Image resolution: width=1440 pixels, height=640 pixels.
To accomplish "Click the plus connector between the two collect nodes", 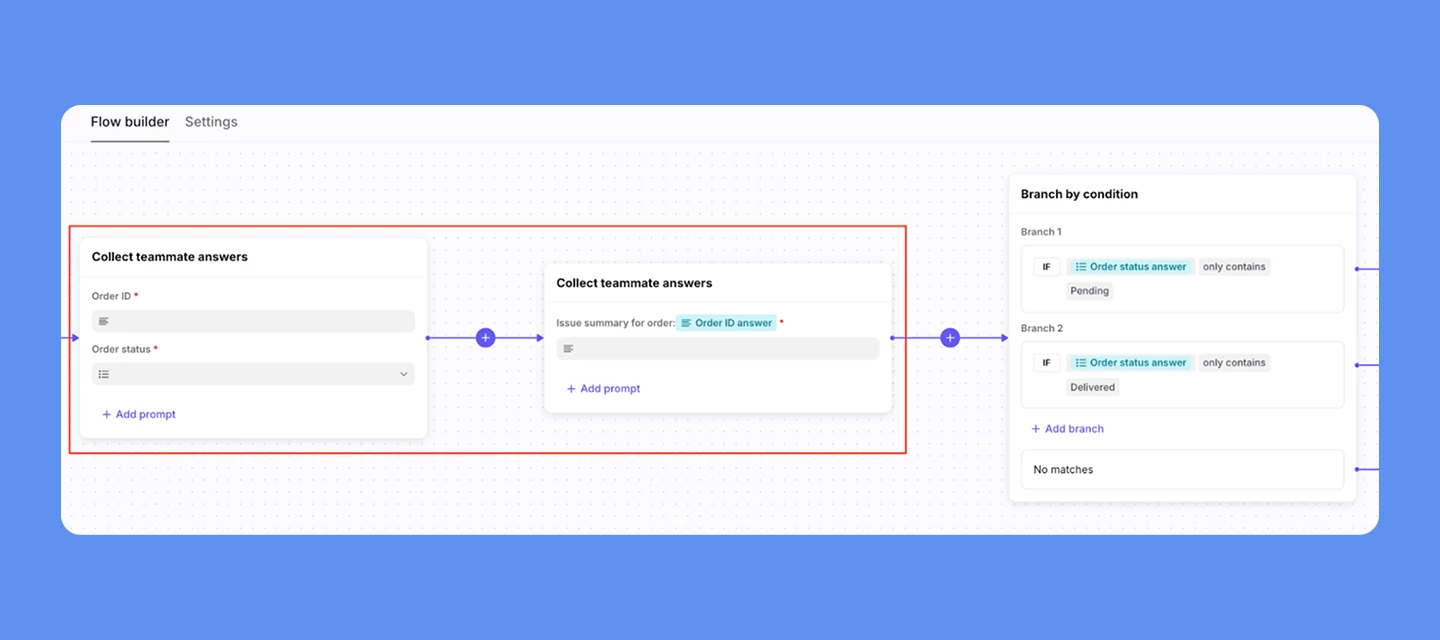I will pos(485,337).
